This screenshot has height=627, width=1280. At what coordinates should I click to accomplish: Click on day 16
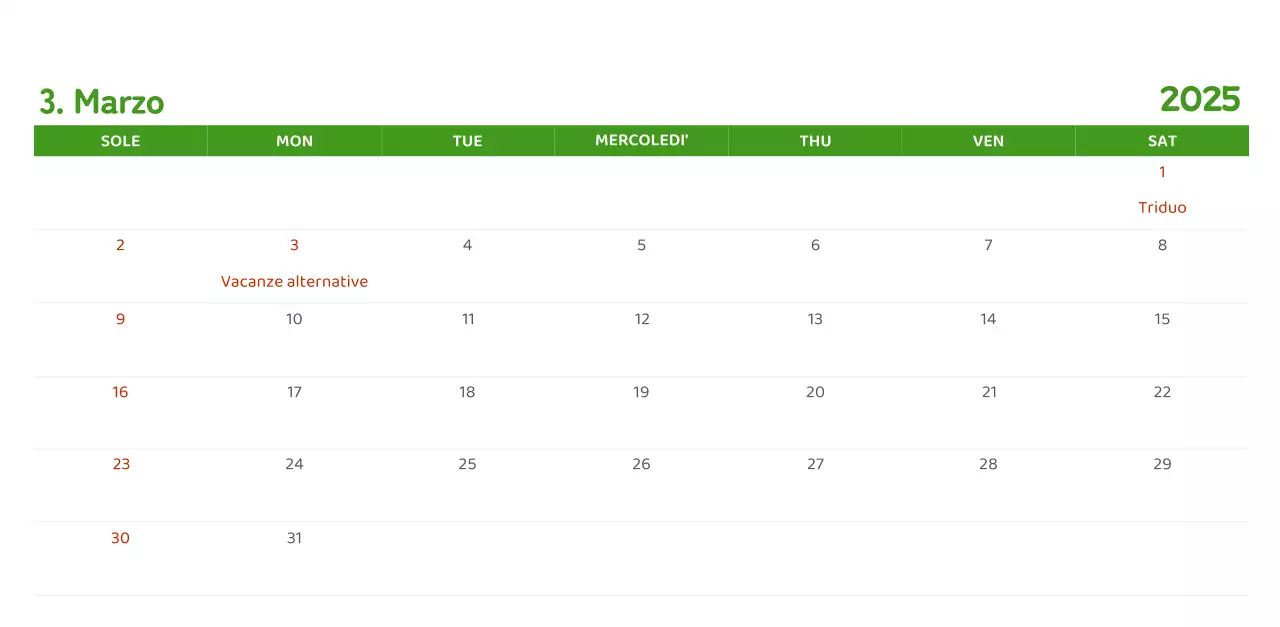[x=120, y=392]
